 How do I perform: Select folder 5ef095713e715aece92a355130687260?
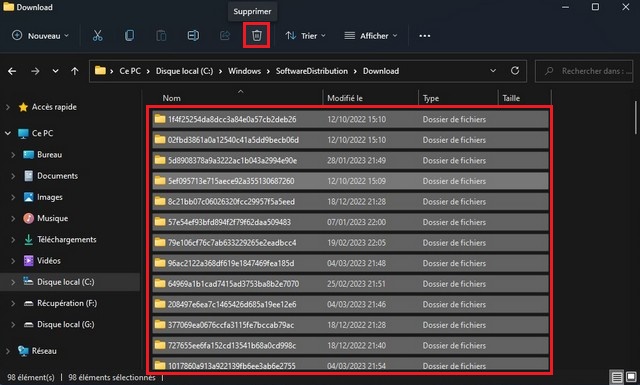tap(350, 181)
